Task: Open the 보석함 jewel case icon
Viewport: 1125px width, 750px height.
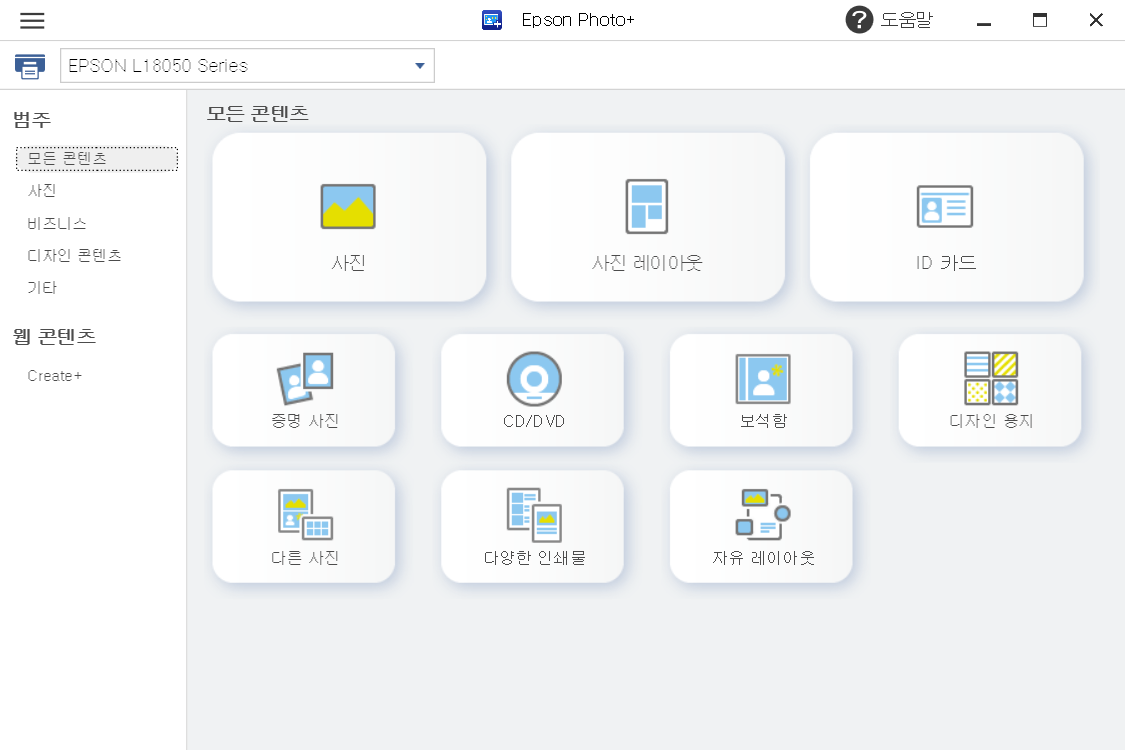Action: [x=763, y=378]
